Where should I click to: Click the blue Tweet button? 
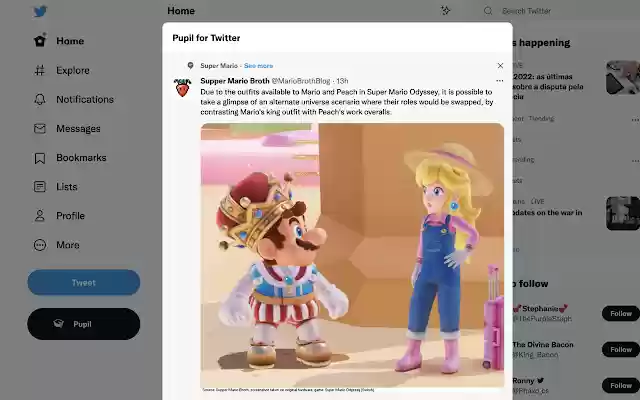84,282
